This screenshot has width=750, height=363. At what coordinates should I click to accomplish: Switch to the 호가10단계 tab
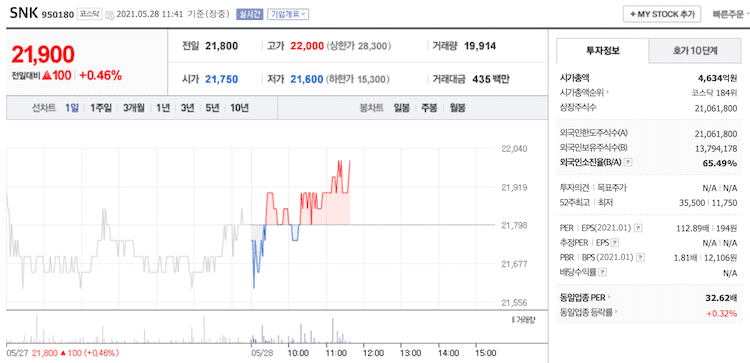[x=695, y=51]
